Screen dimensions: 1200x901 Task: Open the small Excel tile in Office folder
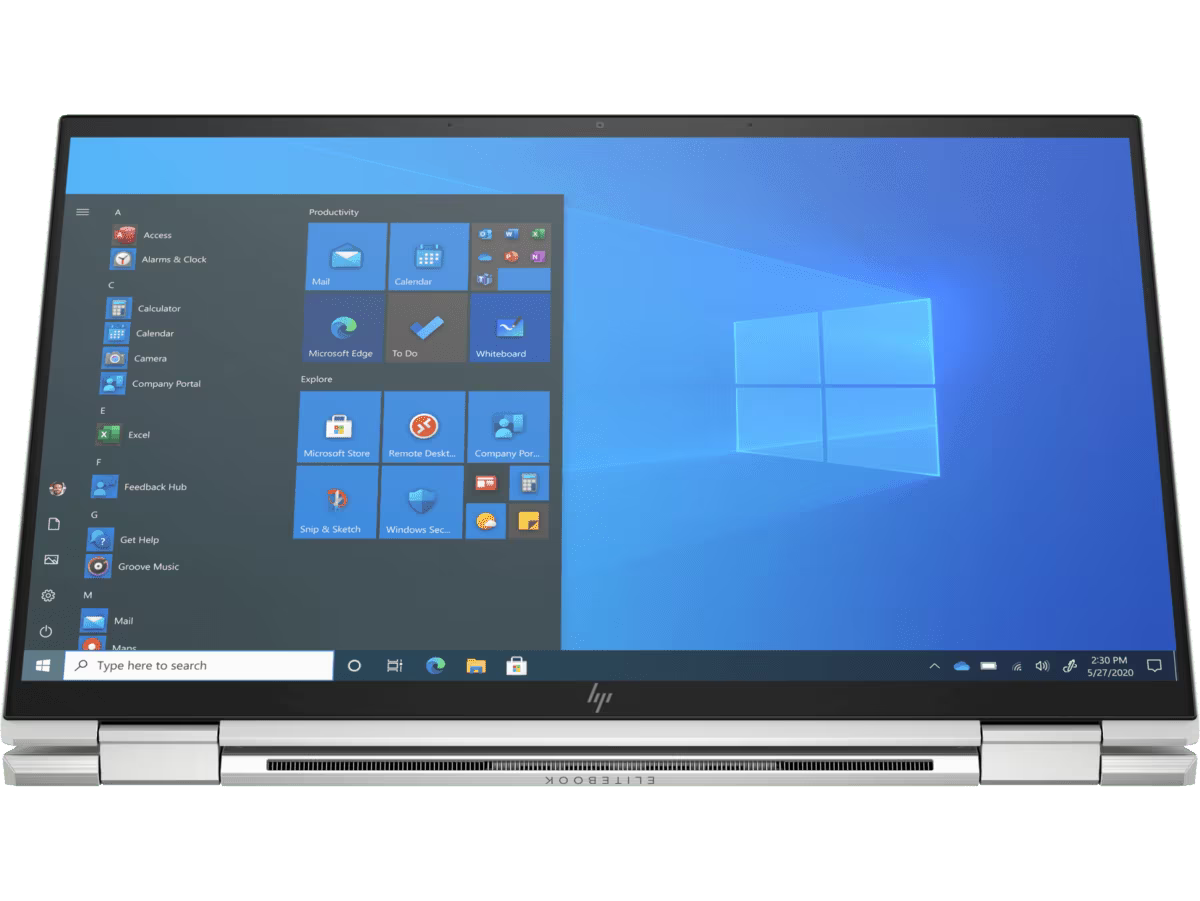click(538, 233)
